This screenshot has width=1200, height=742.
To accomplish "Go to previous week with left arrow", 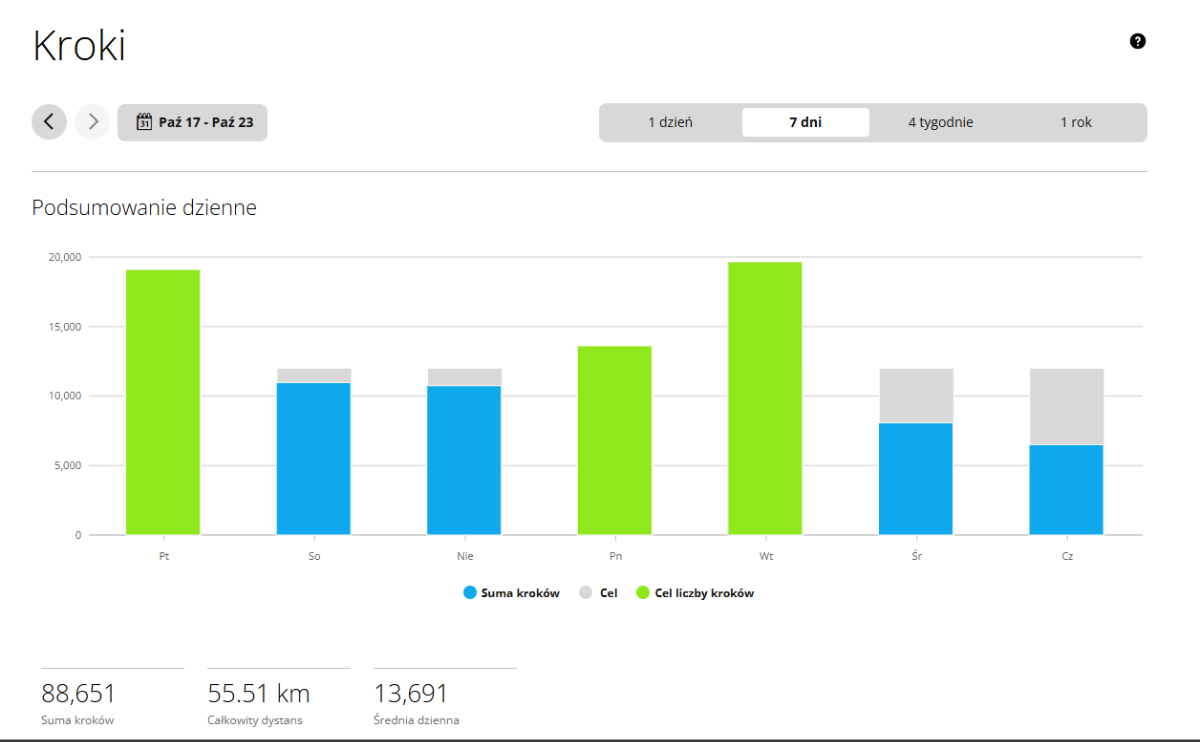I will point(49,122).
